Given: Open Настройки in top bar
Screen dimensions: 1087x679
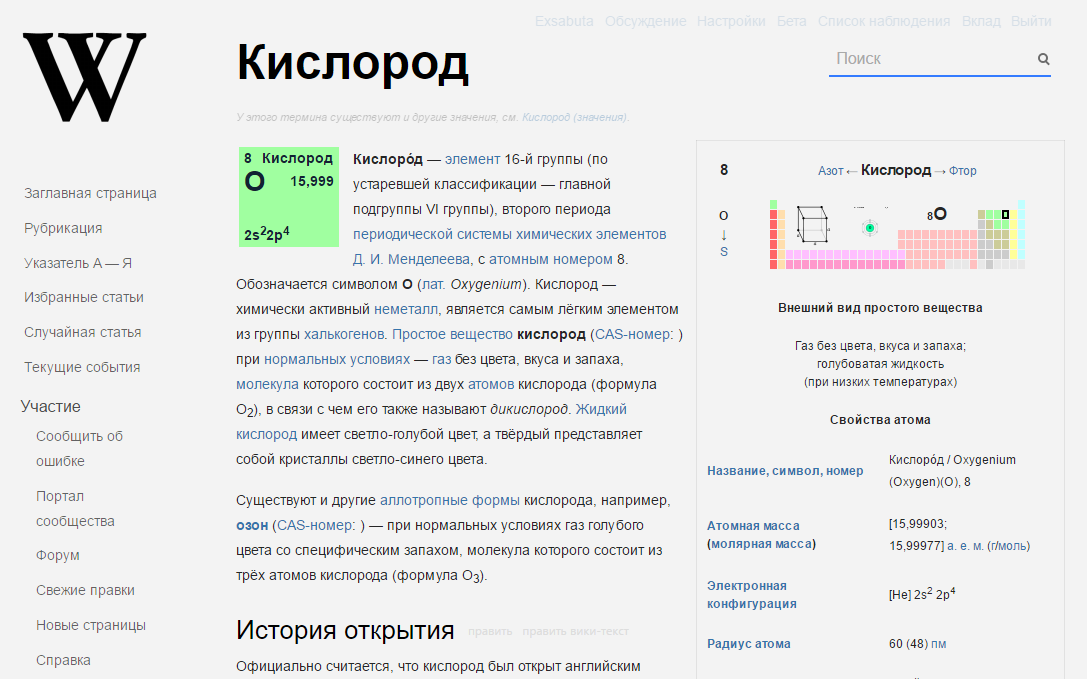Looking at the screenshot, I should point(731,22).
